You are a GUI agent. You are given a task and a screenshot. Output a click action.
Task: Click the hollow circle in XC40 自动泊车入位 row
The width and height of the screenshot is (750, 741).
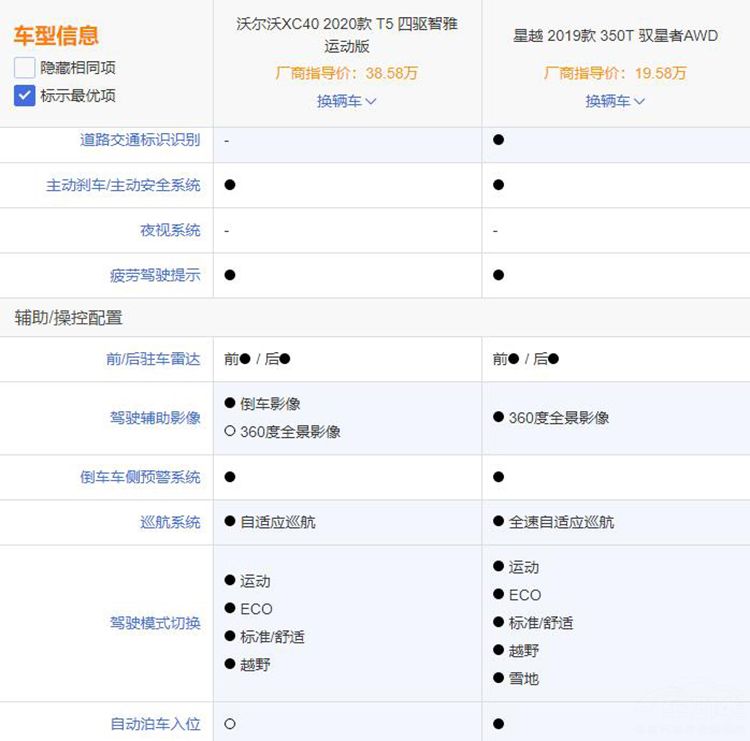(230, 724)
